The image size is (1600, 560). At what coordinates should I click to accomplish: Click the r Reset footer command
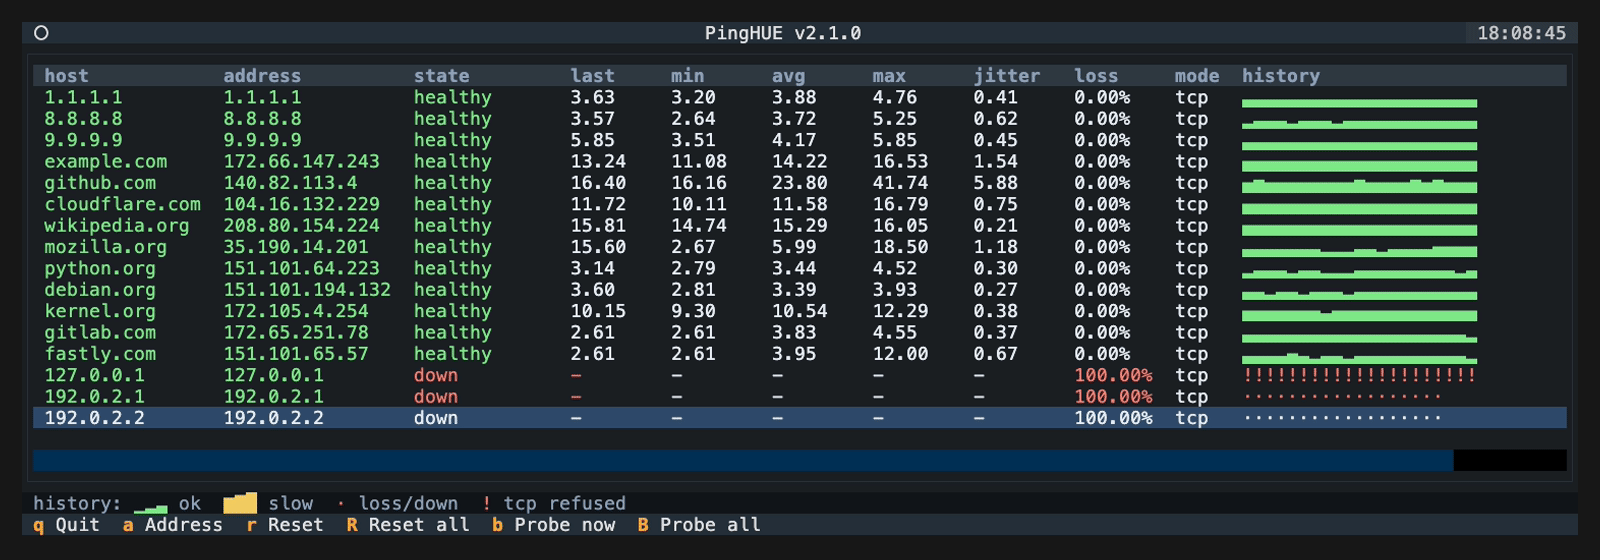click(284, 525)
